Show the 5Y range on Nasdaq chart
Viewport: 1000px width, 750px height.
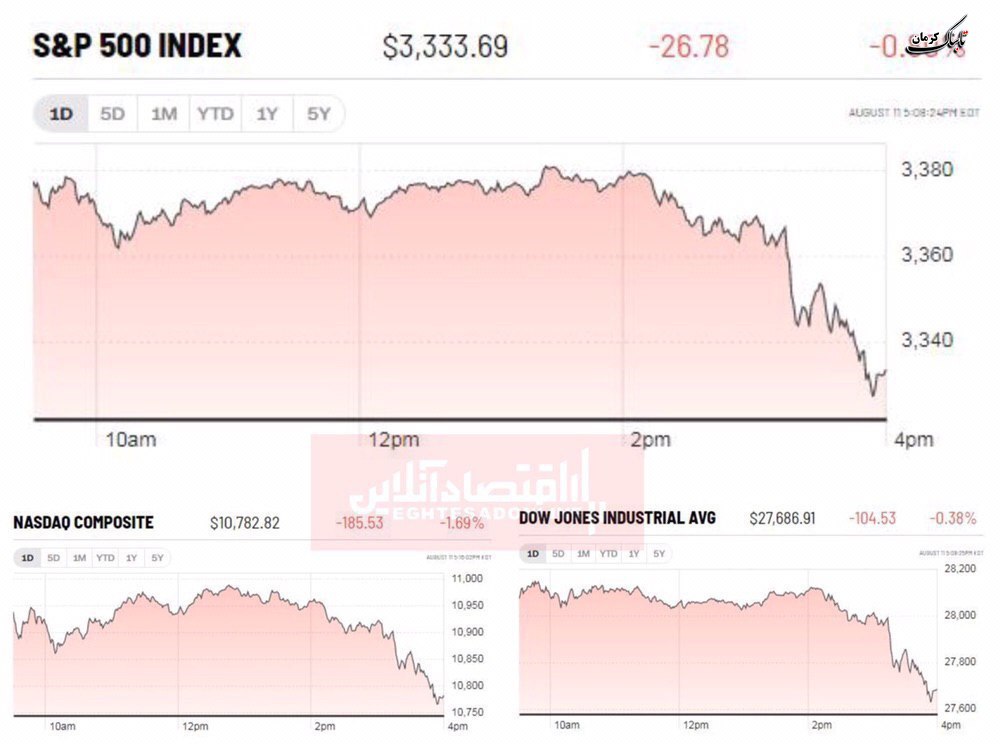pyautogui.click(x=157, y=558)
